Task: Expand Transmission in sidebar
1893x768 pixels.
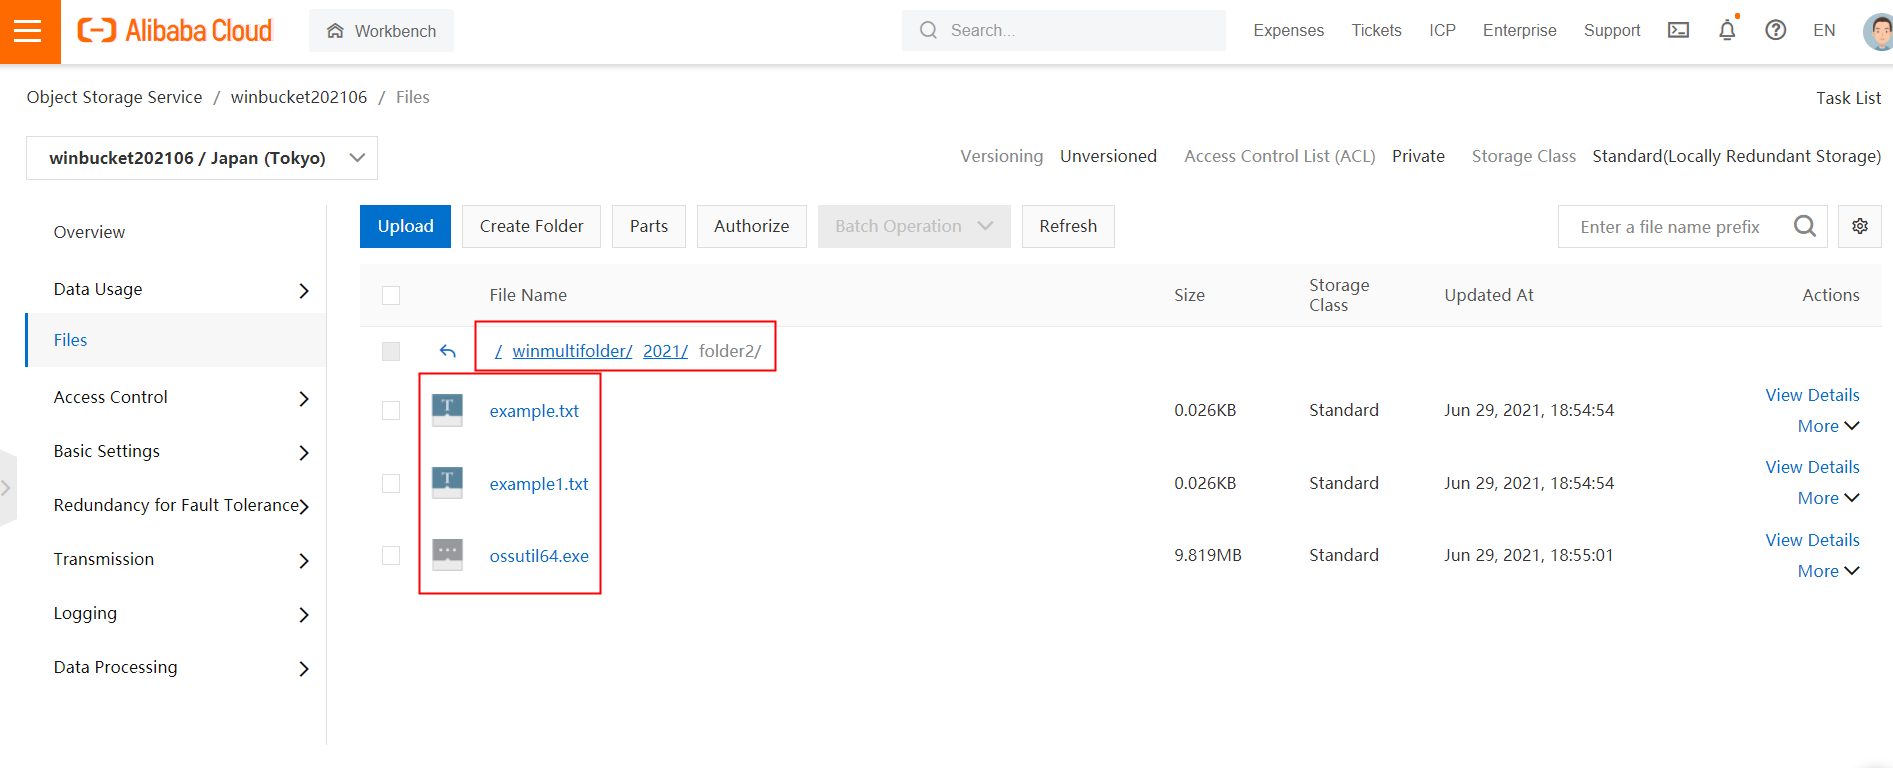Action: (x=304, y=560)
